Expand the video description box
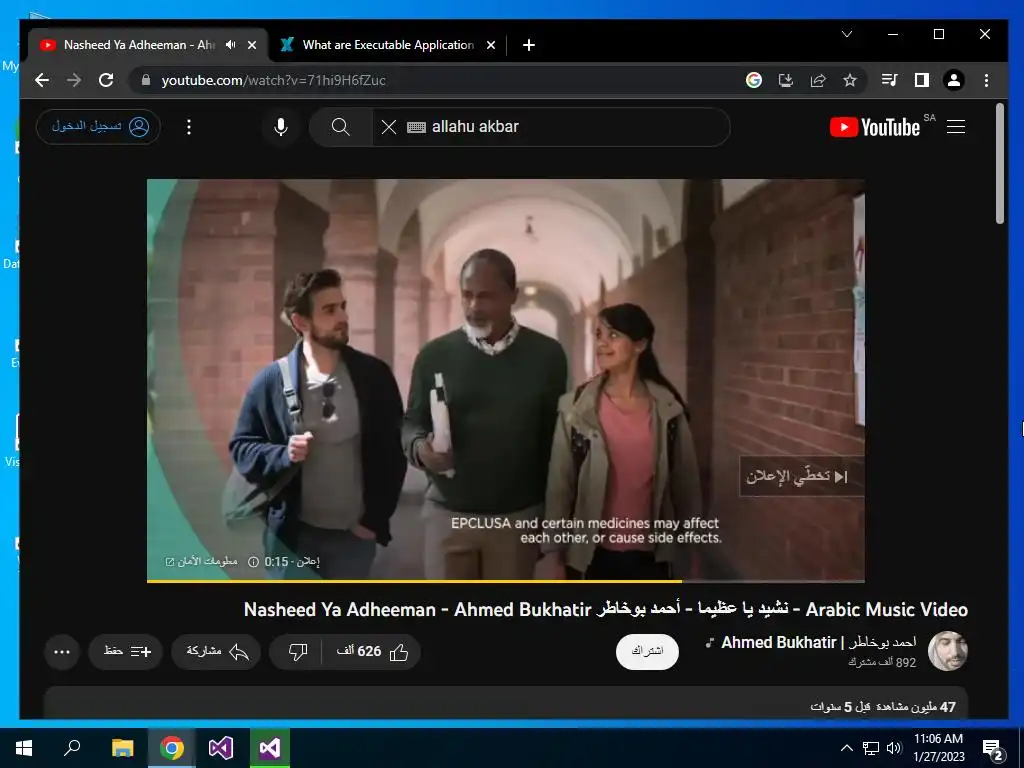The height and width of the screenshot is (768, 1024). (x=505, y=703)
